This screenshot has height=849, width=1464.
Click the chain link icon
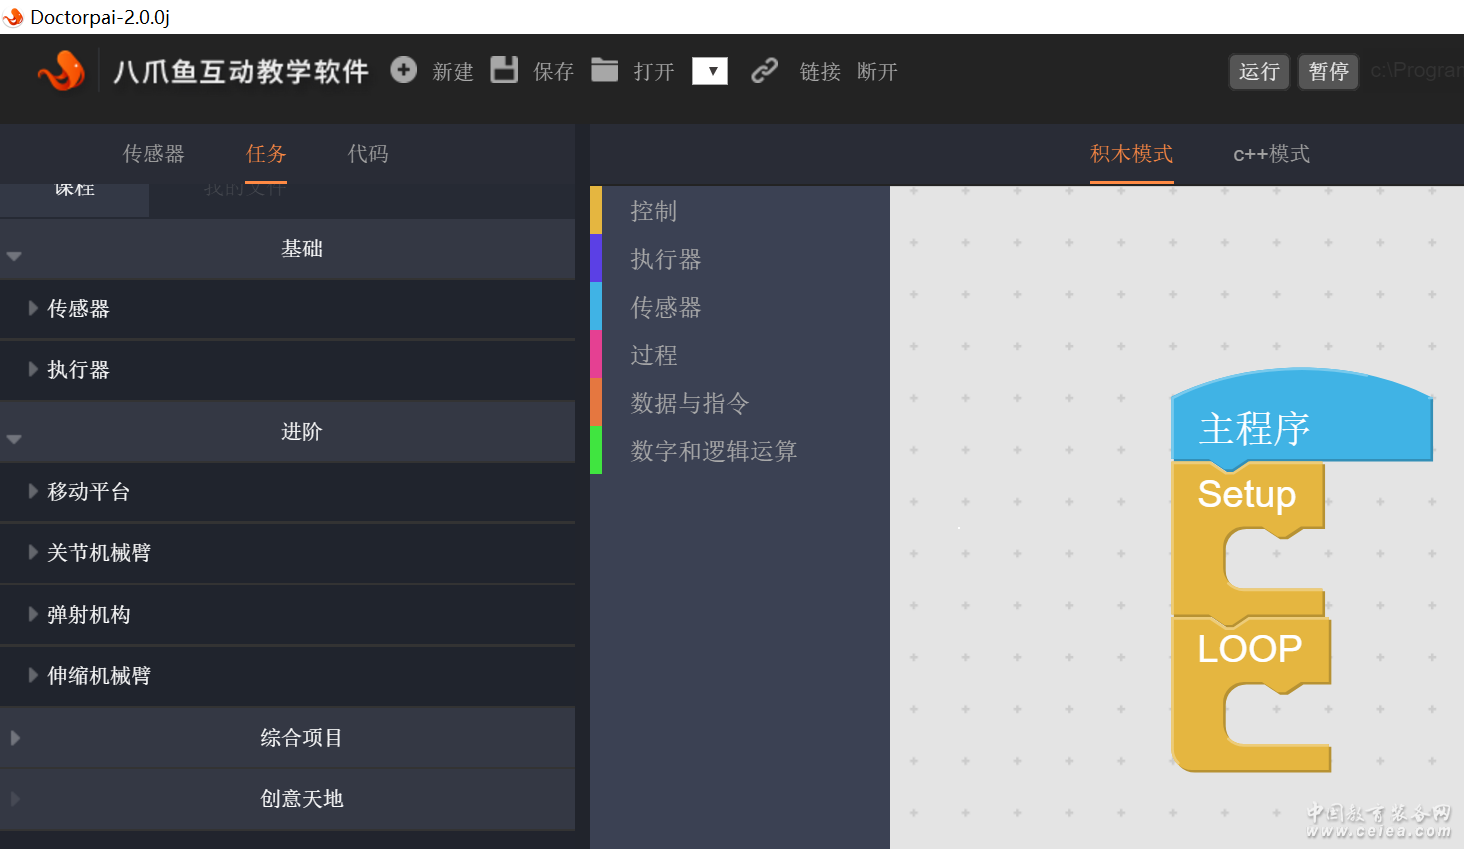click(x=764, y=70)
